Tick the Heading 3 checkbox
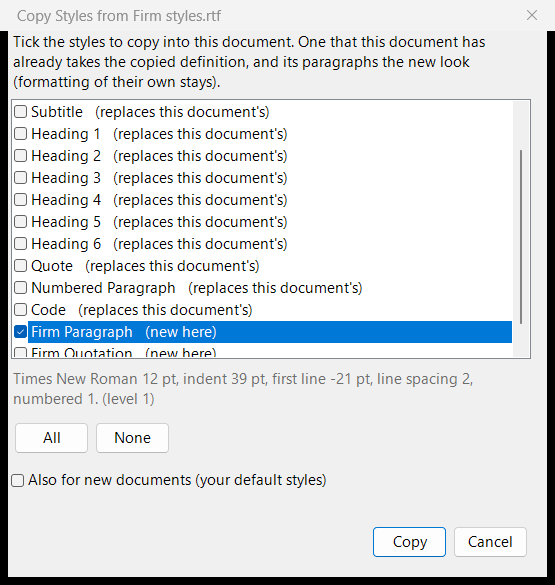Screen dimensions: 555x585 pos(21,178)
